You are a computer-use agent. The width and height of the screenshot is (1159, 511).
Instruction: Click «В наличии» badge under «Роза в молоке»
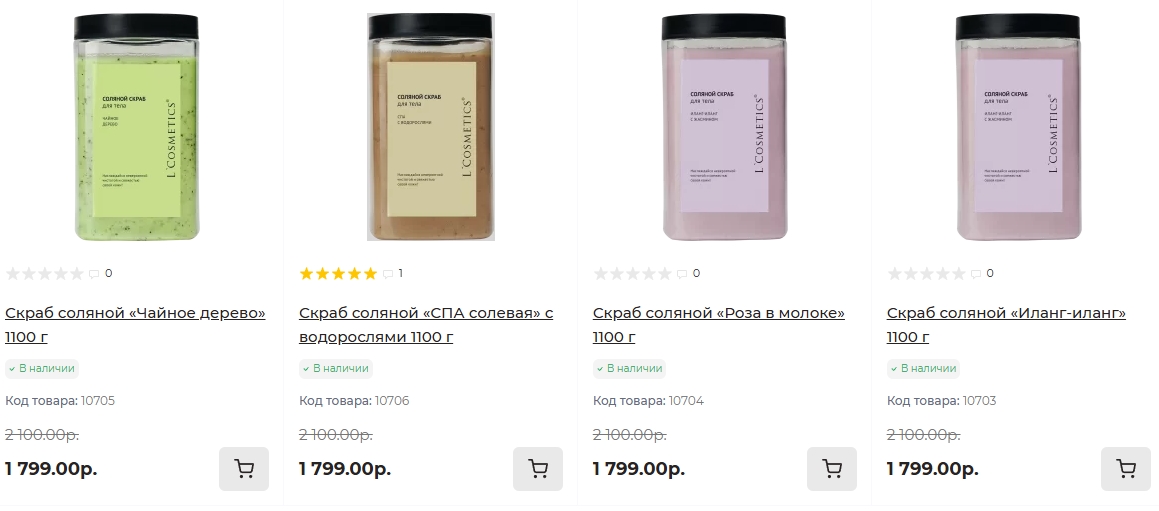pyautogui.click(x=629, y=368)
